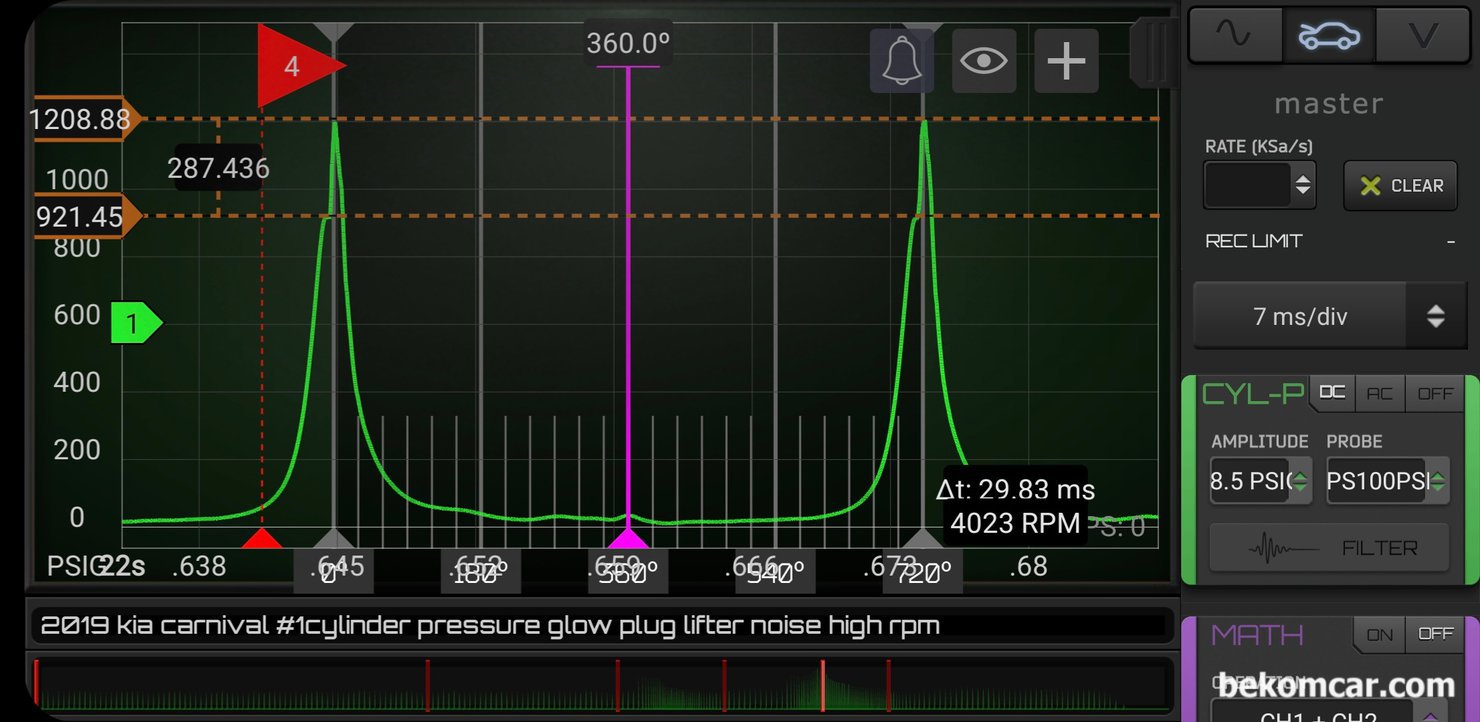Click the CLEAR button
Image resolution: width=1480 pixels, height=722 pixels.
click(x=1400, y=185)
